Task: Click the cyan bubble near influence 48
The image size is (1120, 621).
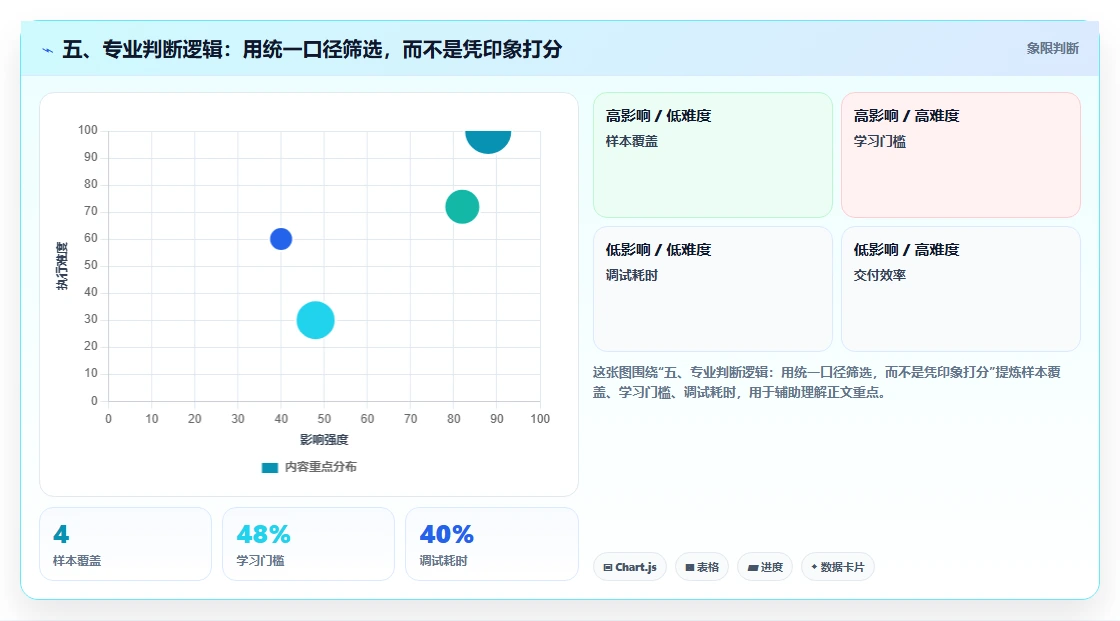Action: coord(316,320)
